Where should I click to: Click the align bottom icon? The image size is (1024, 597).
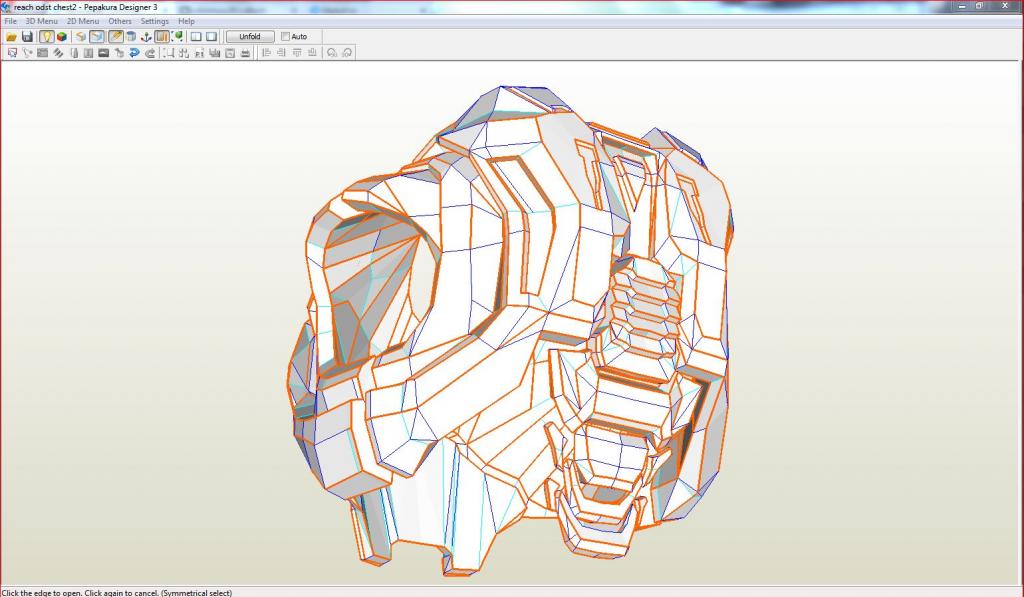click(x=312, y=53)
